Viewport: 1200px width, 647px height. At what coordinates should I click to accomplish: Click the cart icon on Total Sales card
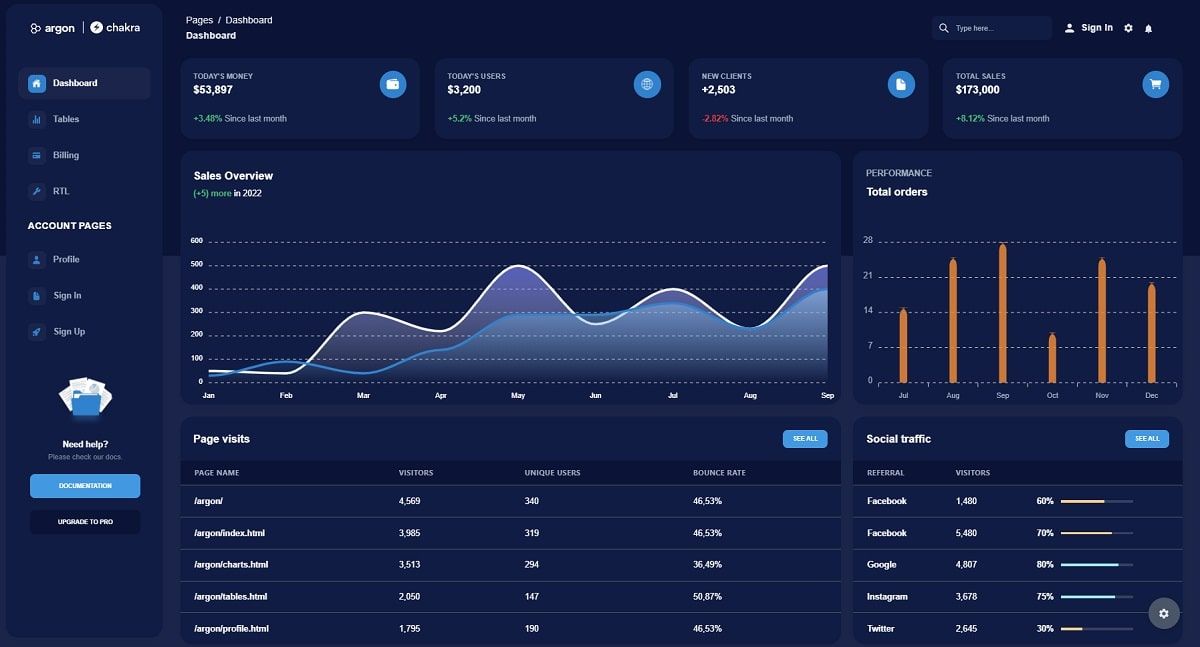(x=1156, y=84)
